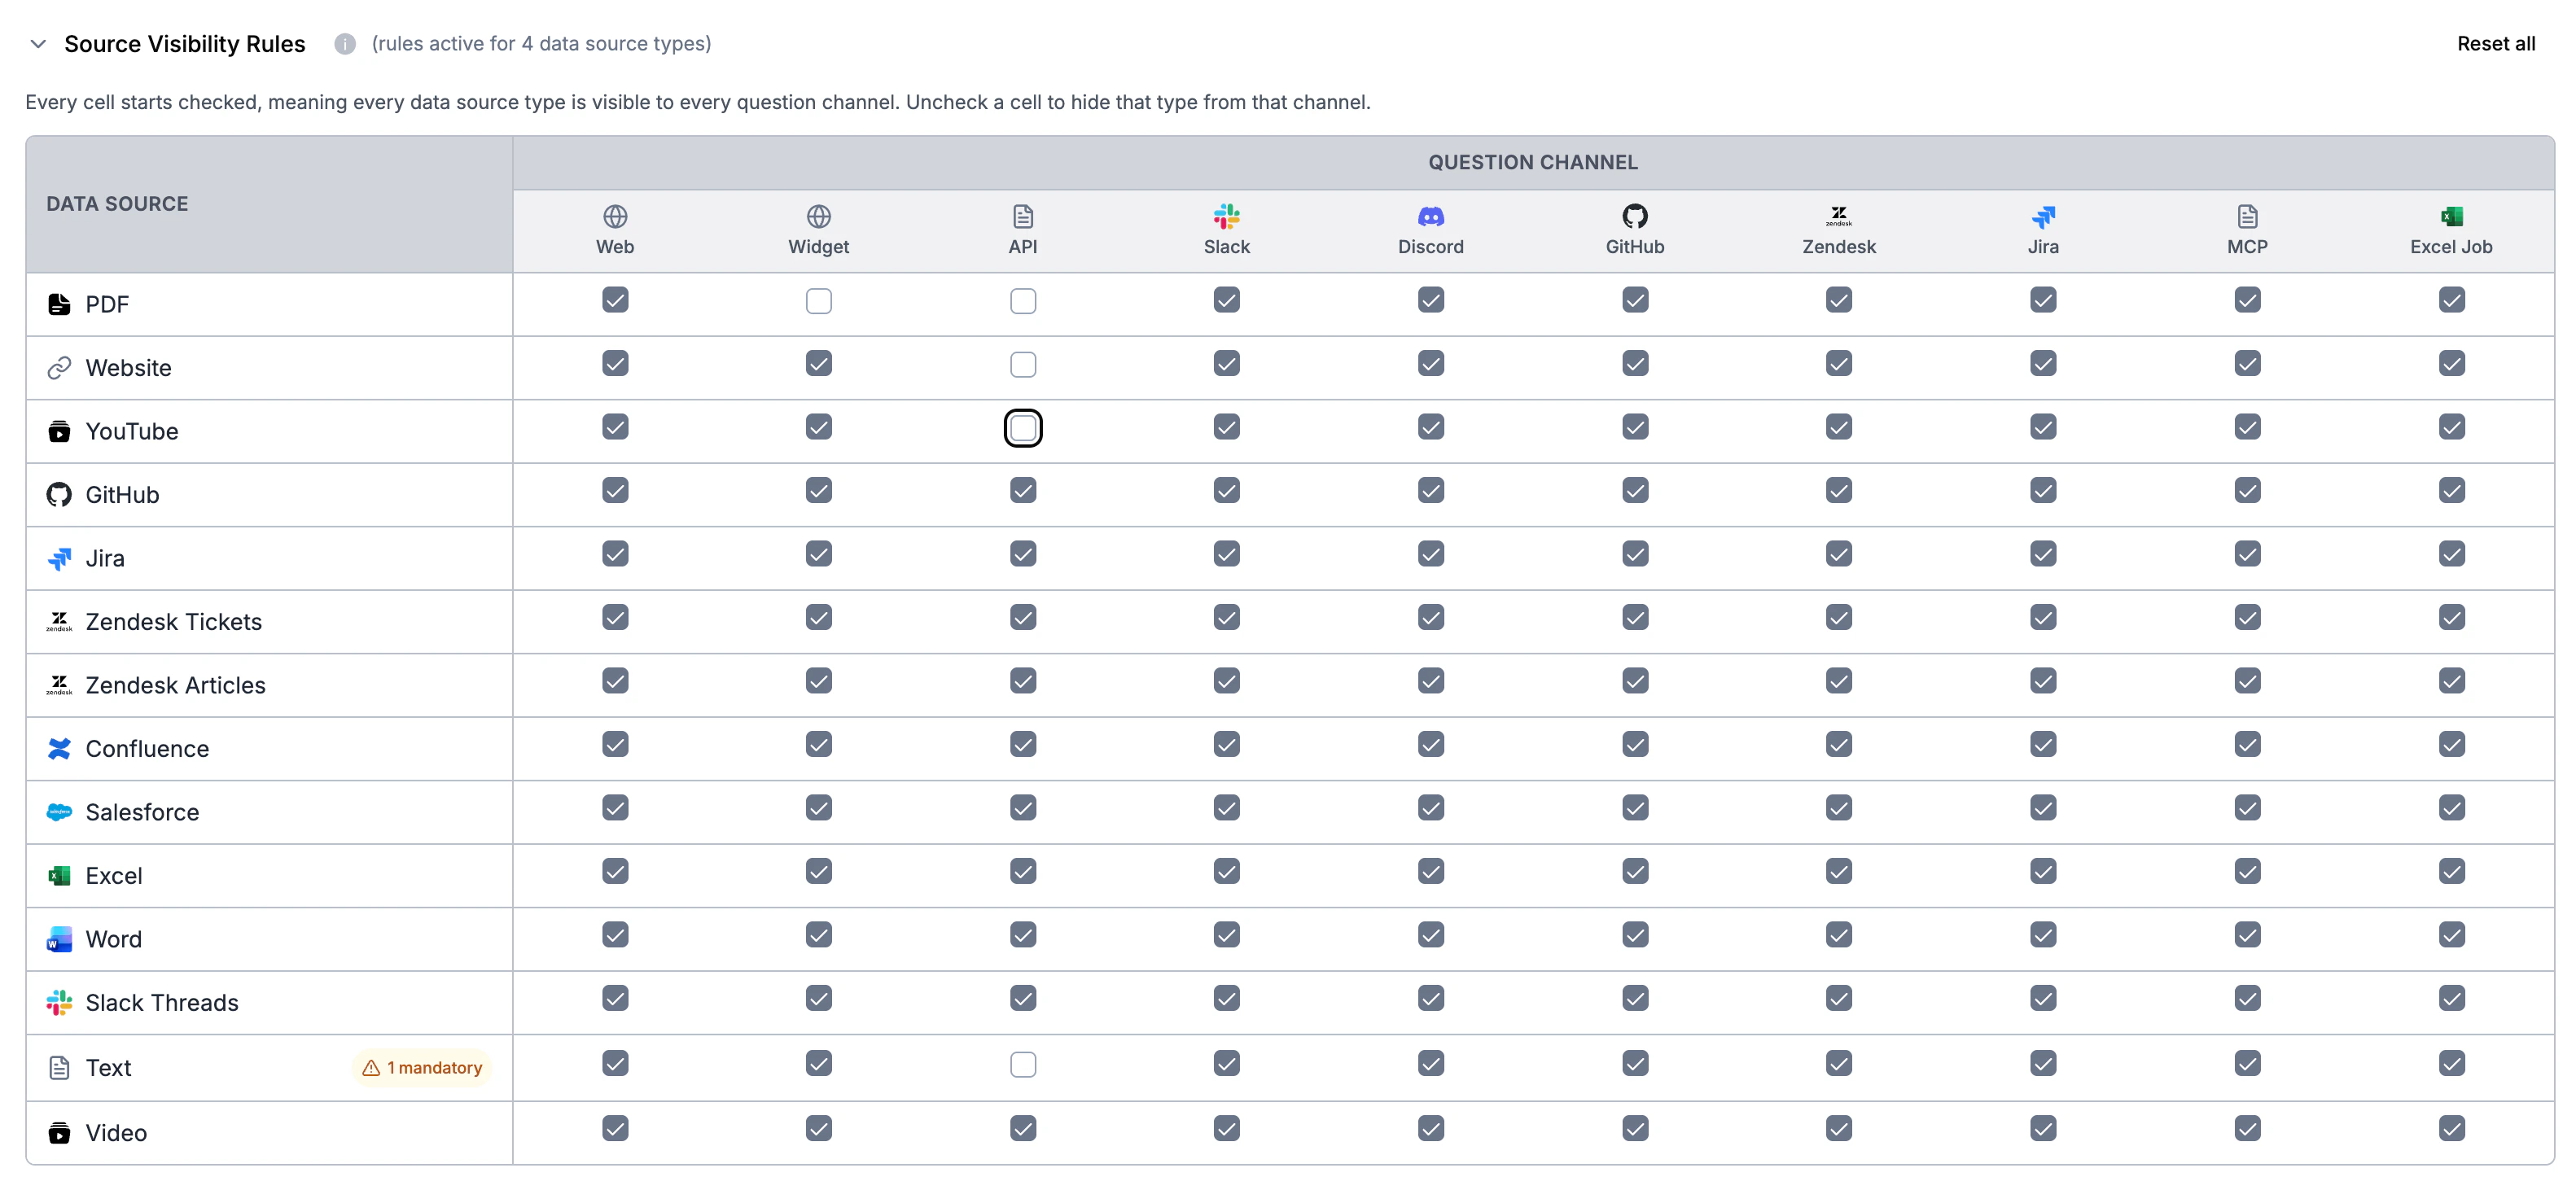Uncheck Website for the Widget channel

pyautogui.click(x=819, y=363)
